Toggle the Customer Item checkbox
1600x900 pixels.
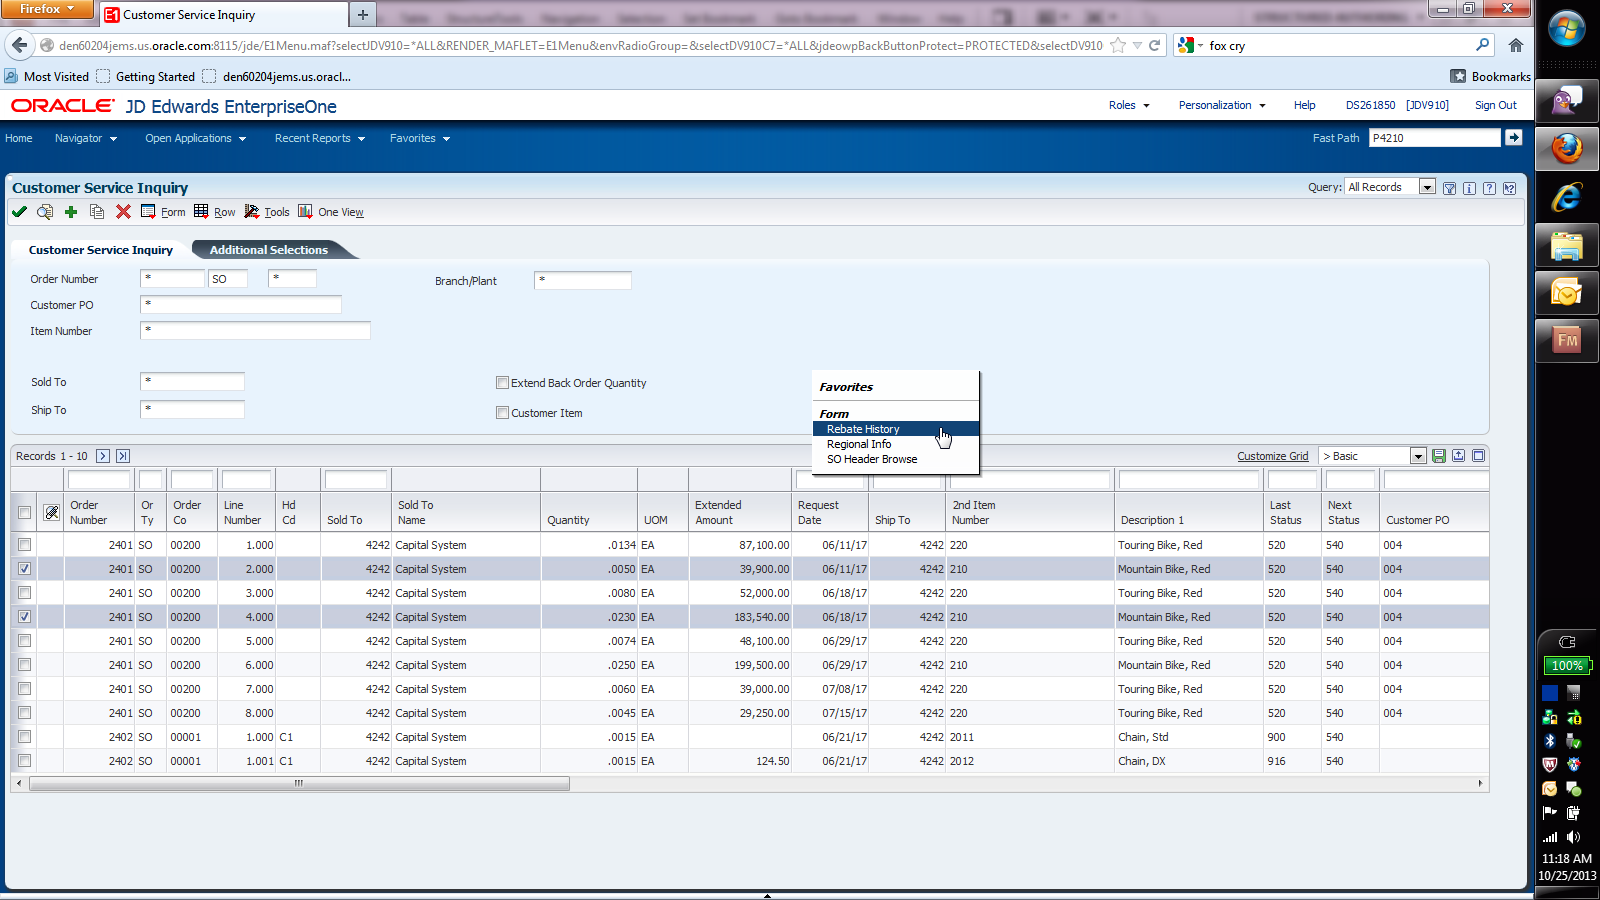coord(503,413)
